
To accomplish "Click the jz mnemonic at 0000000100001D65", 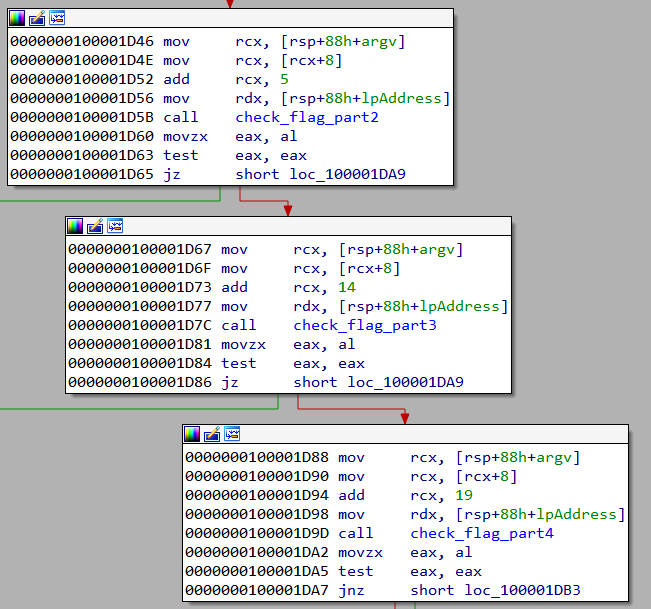I will pyautogui.click(x=172, y=174).
